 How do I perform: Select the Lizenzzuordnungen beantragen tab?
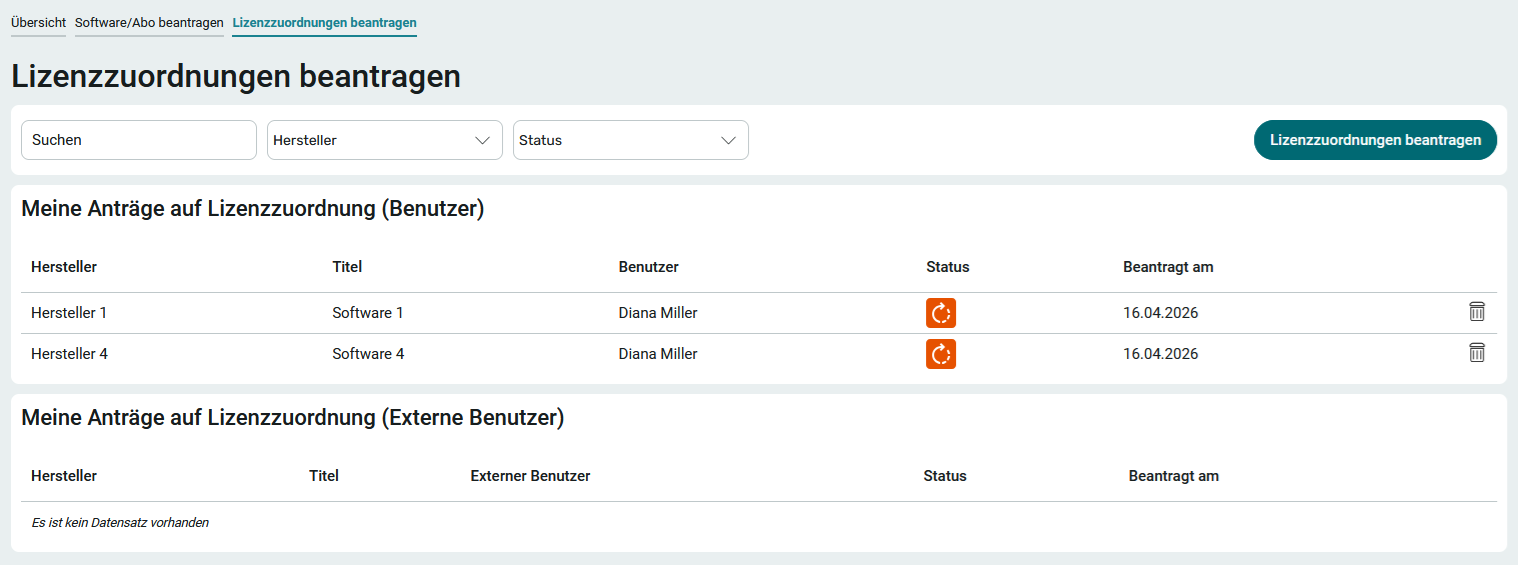coord(324,22)
